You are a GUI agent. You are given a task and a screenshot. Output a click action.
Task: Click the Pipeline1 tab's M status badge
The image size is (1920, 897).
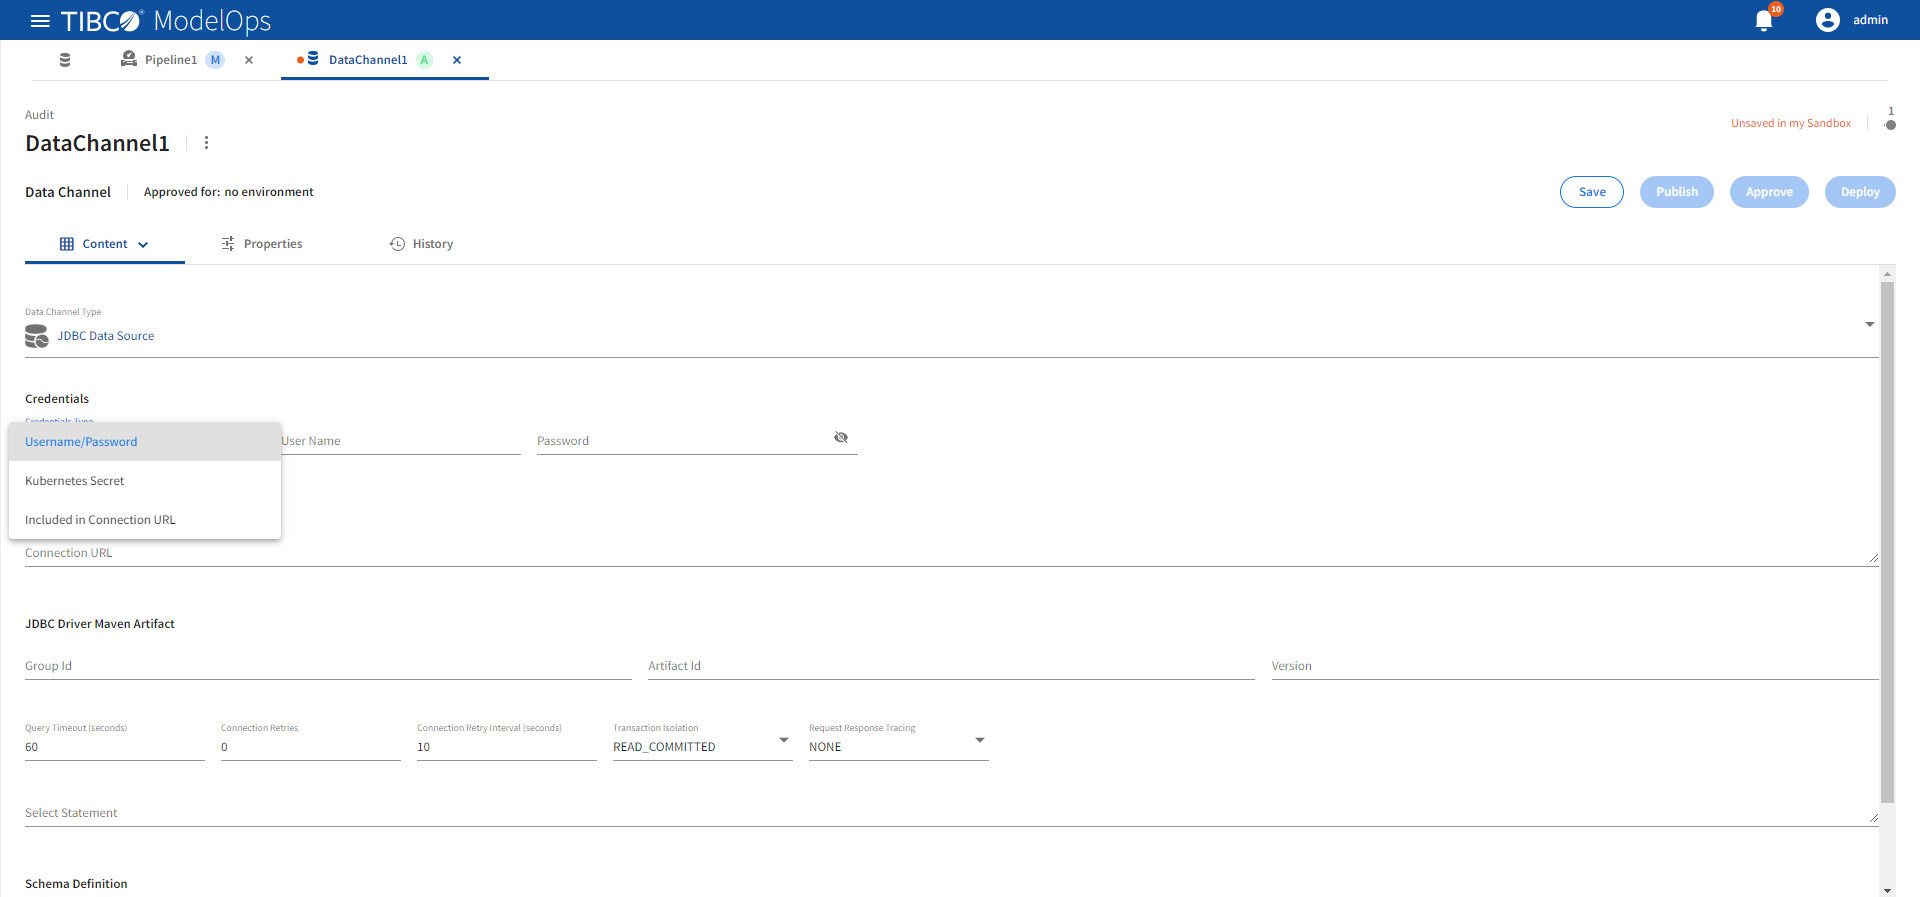[215, 60]
